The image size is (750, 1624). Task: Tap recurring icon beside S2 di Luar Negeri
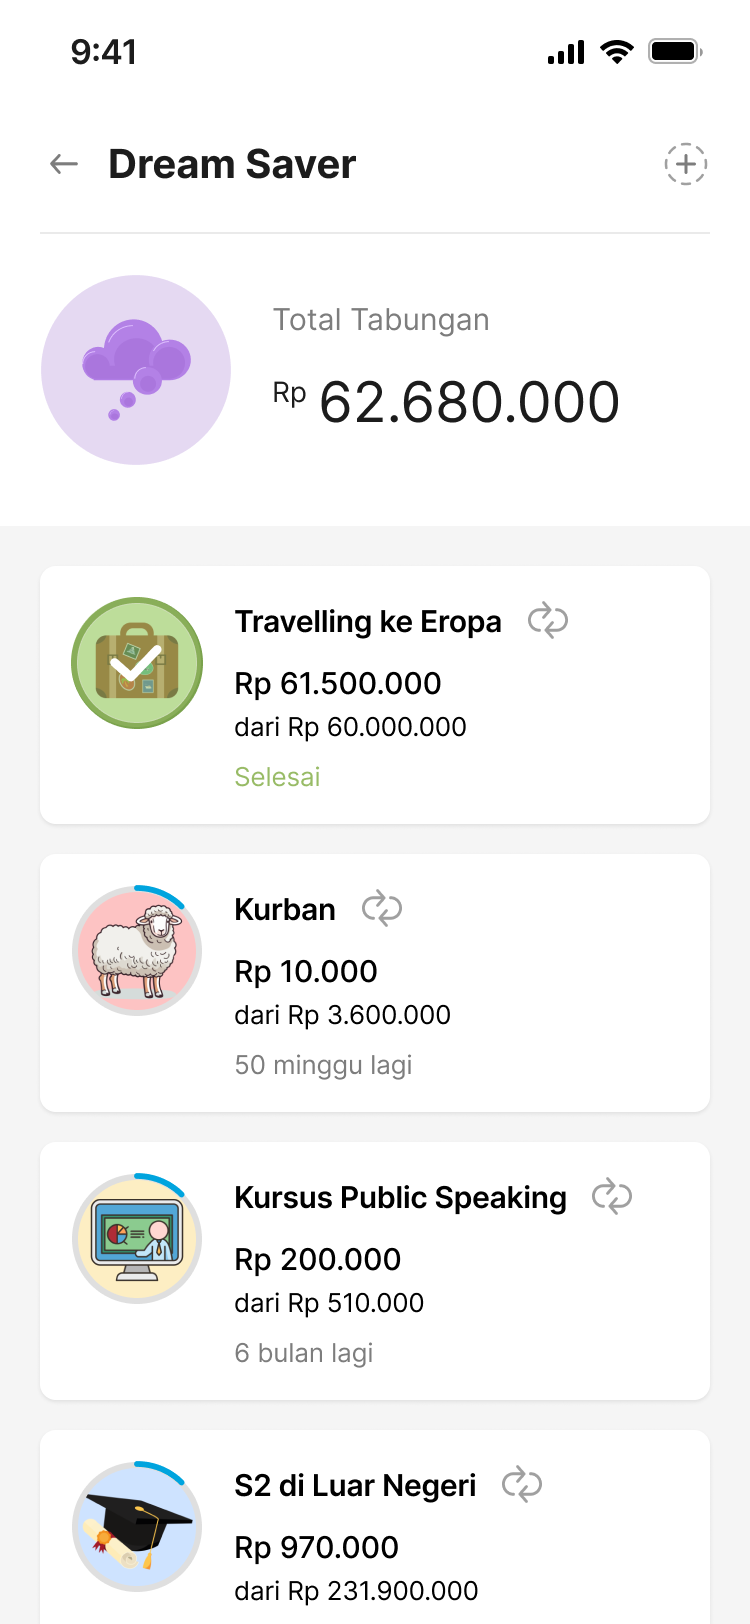pyautogui.click(x=522, y=1484)
